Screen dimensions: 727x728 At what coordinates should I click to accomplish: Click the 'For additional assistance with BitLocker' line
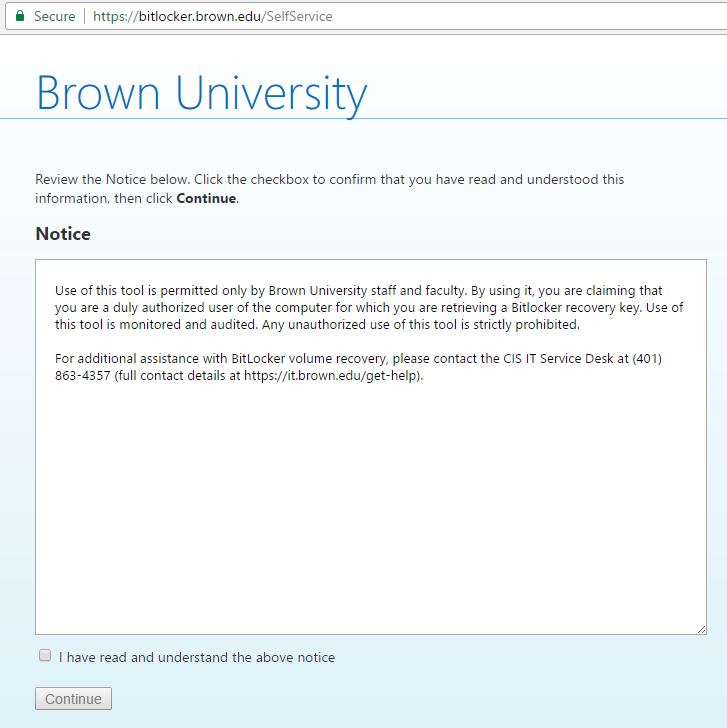coord(358,358)
